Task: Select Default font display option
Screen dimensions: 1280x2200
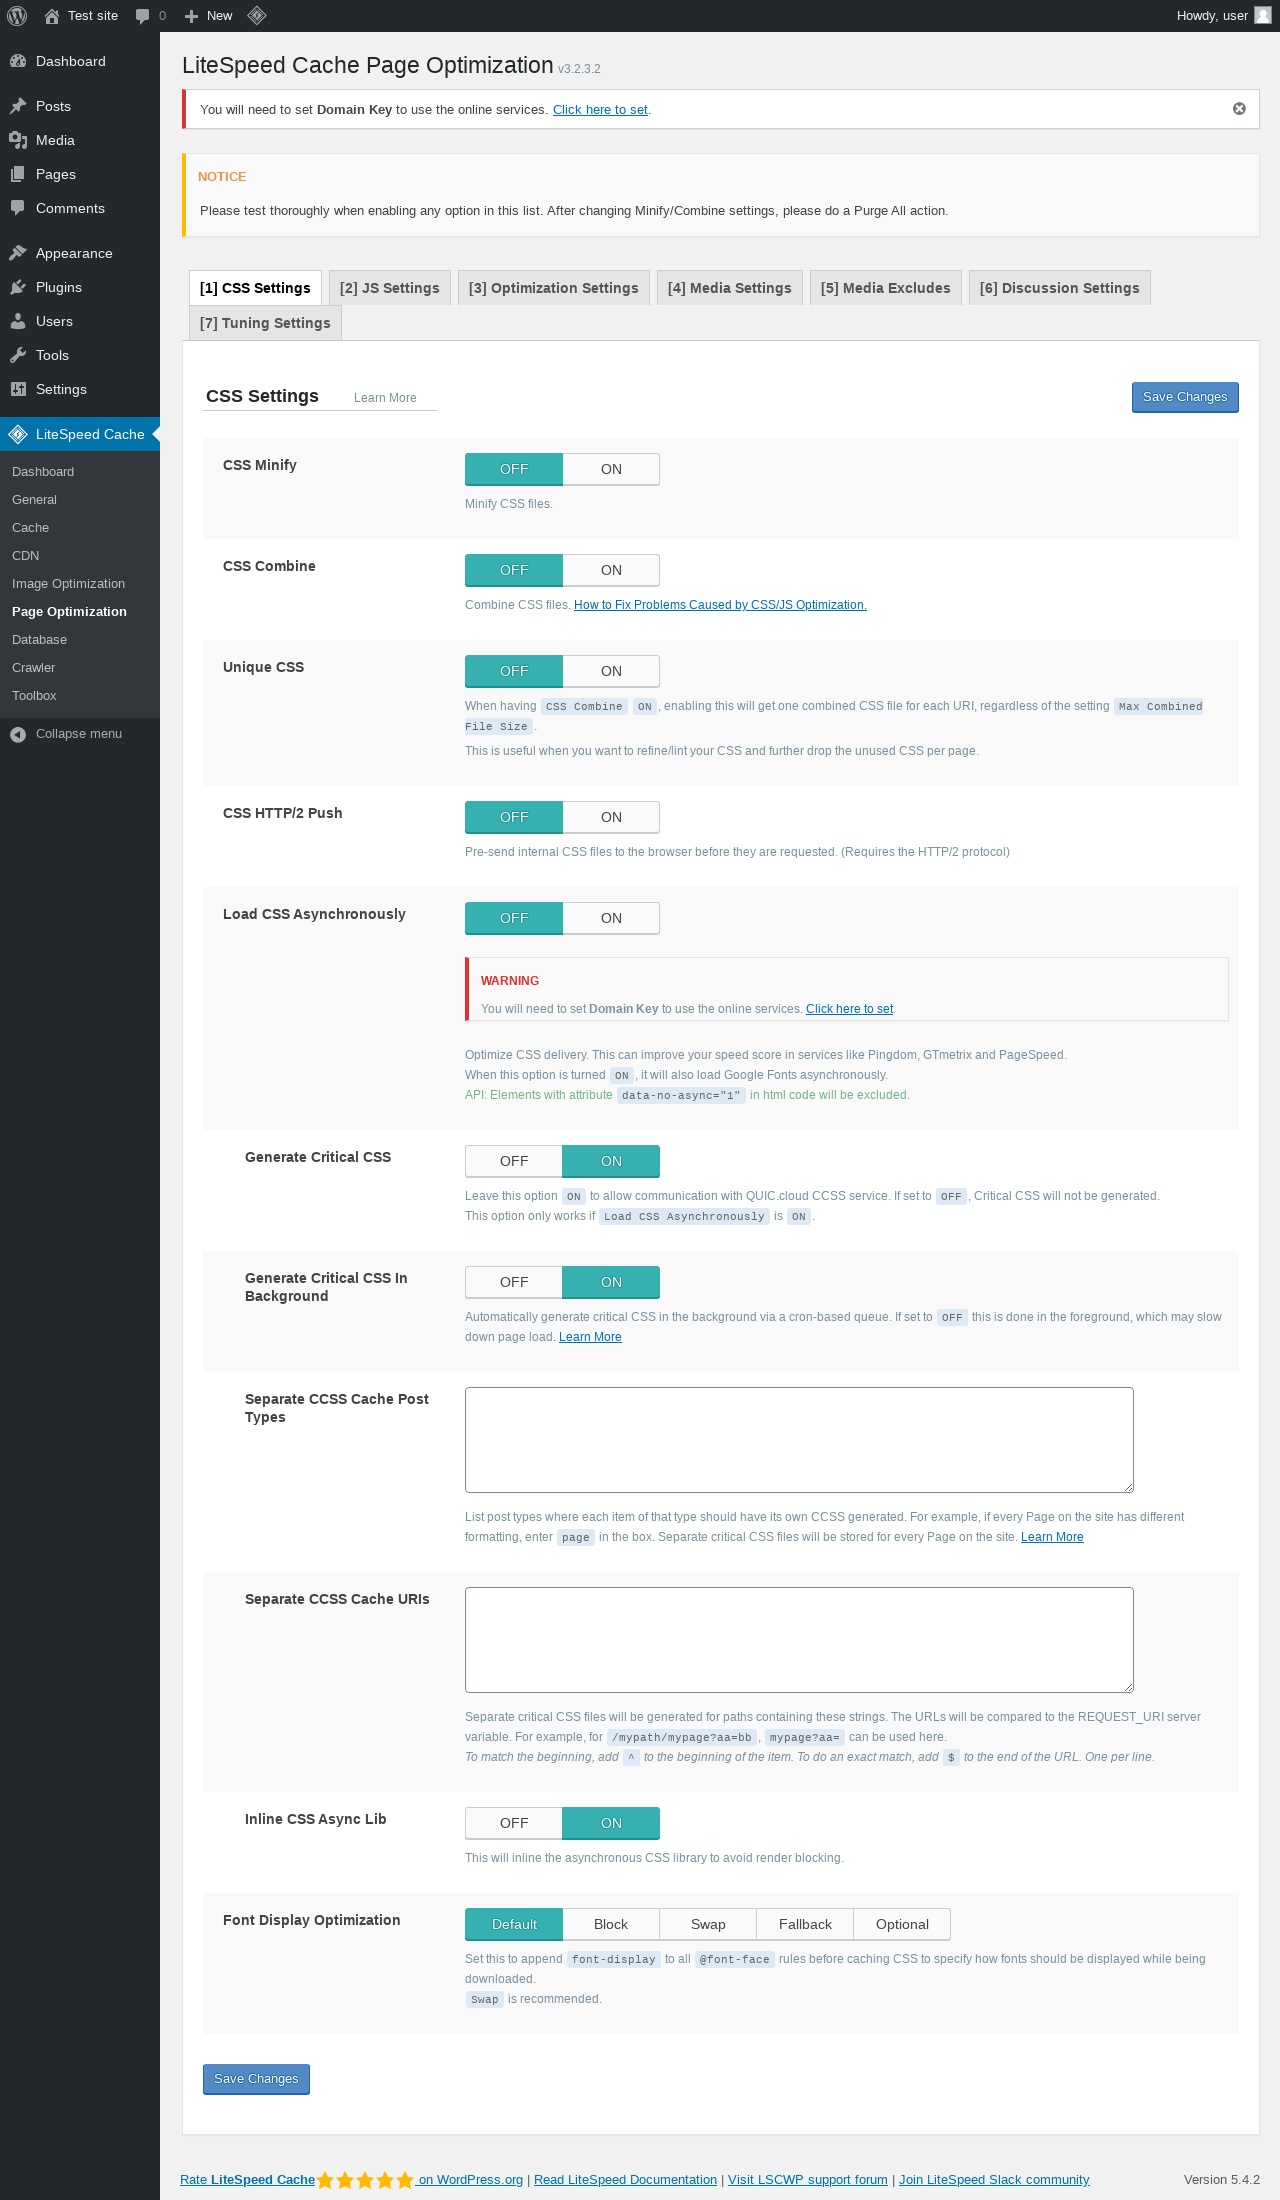Action: click(x=514, y=1924)
